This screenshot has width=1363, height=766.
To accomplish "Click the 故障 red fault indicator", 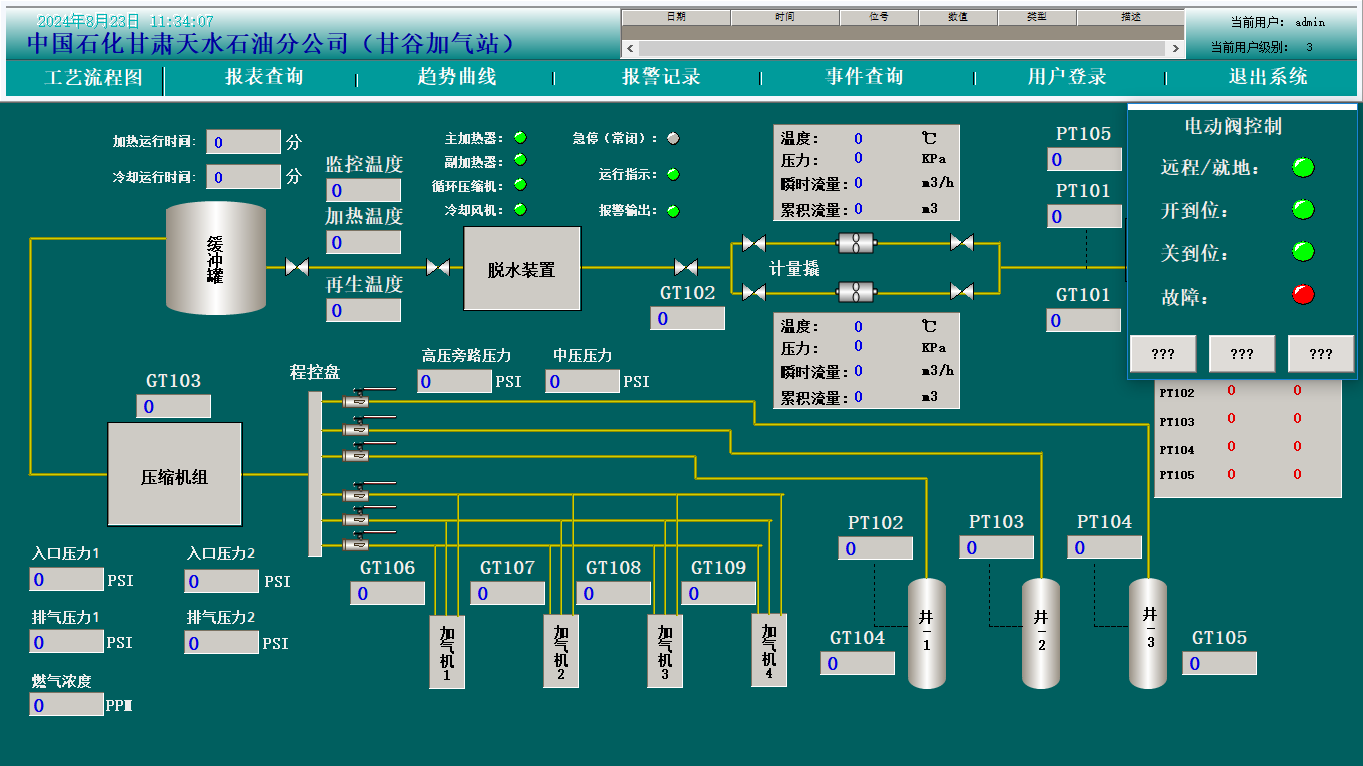I will 1302,294.
